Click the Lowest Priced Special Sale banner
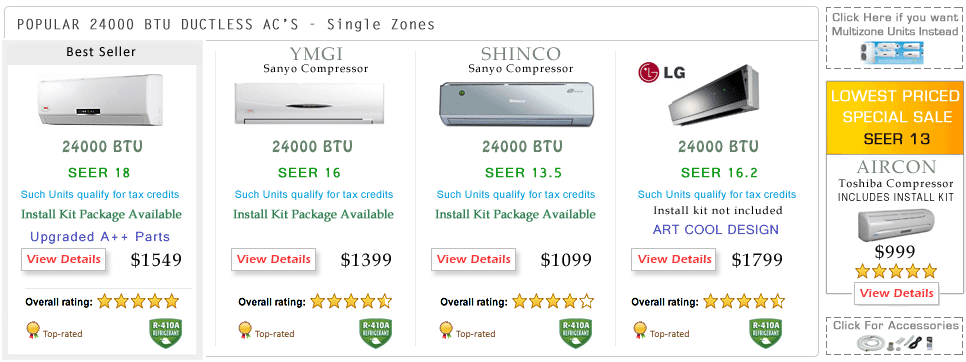 click(x=895, y=117)
